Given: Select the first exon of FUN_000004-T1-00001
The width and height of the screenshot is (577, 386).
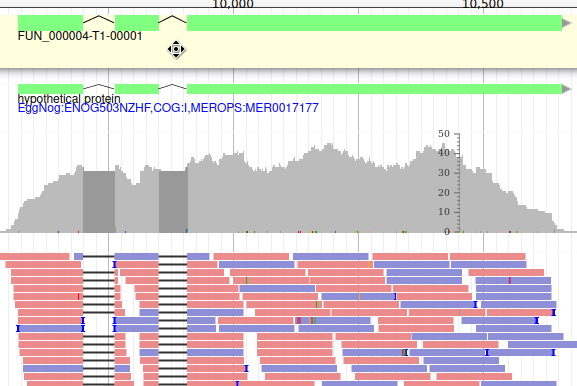Looking at the screenshot, I should click(x=50, y=23).
